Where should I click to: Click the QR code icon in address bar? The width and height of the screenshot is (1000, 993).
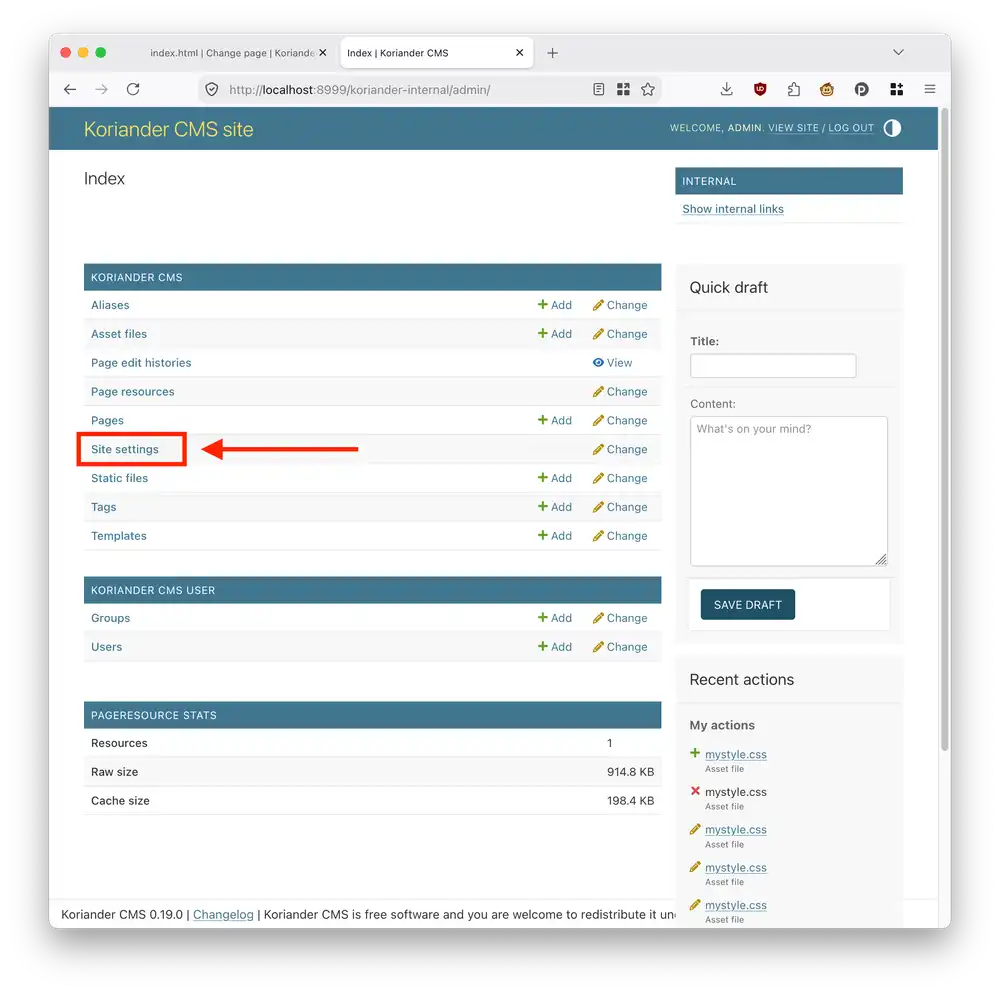click(x=623, y=89)
